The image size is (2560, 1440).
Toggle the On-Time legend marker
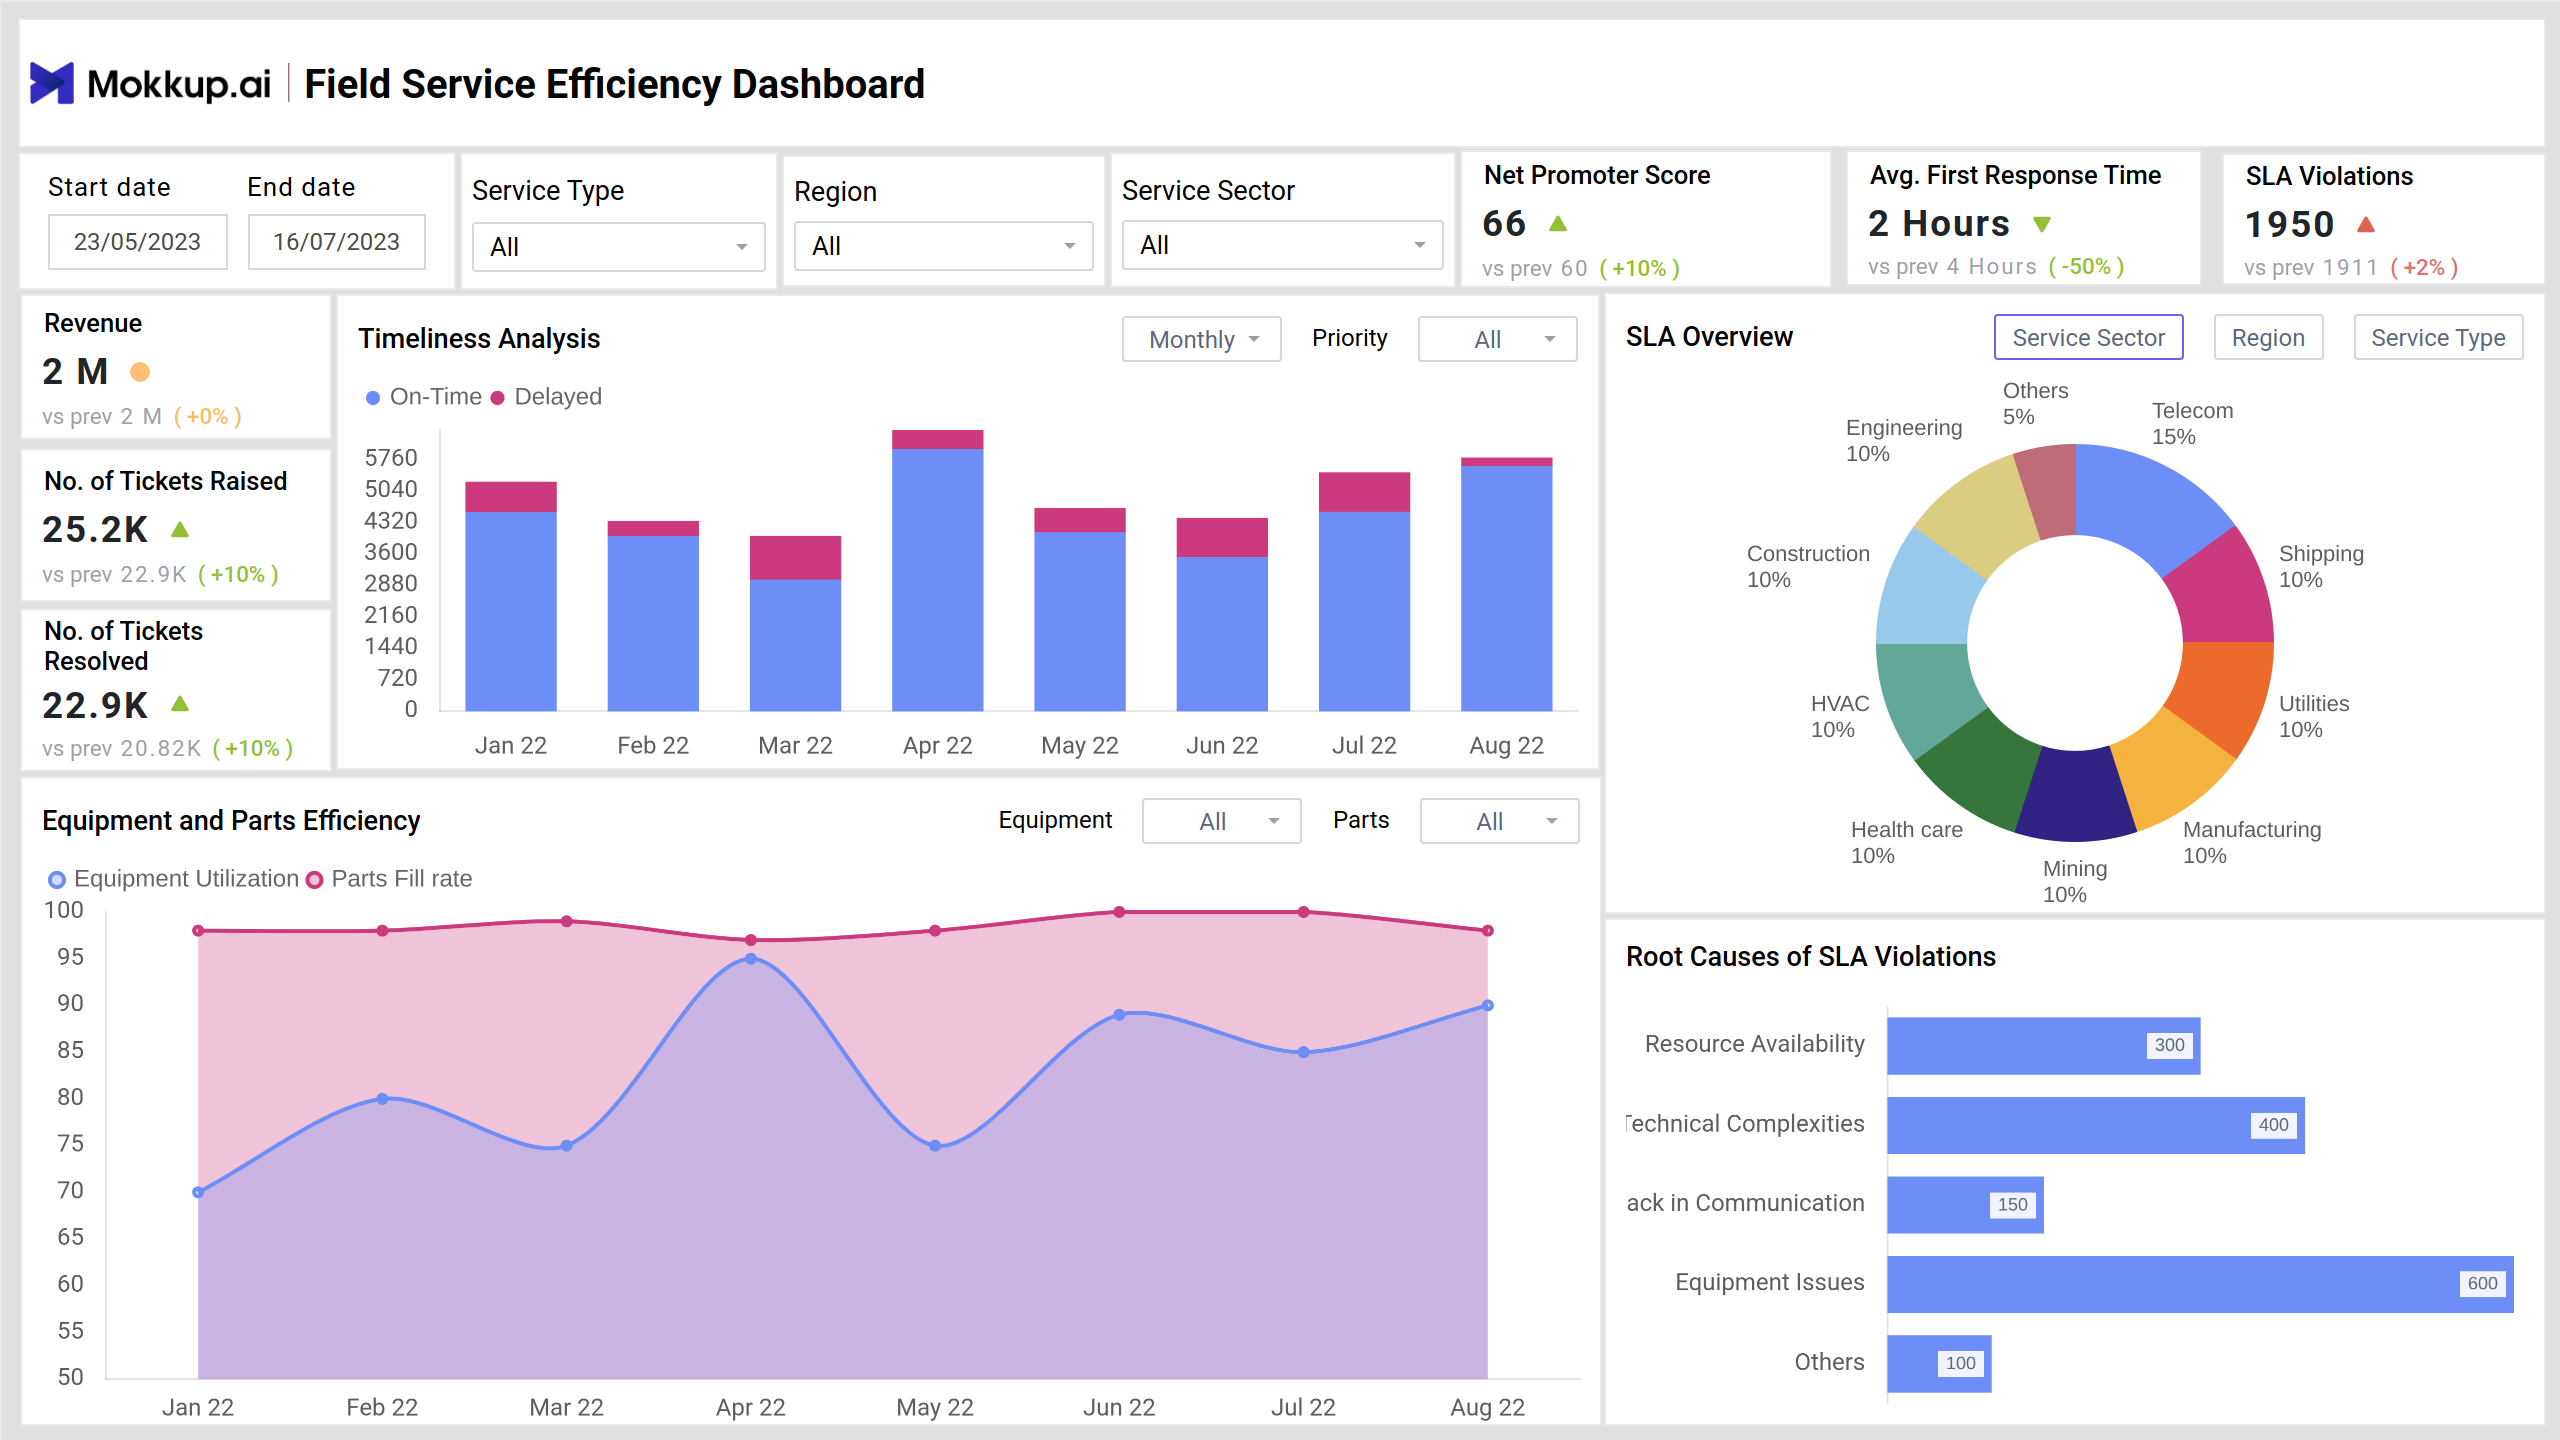point(373,397)
